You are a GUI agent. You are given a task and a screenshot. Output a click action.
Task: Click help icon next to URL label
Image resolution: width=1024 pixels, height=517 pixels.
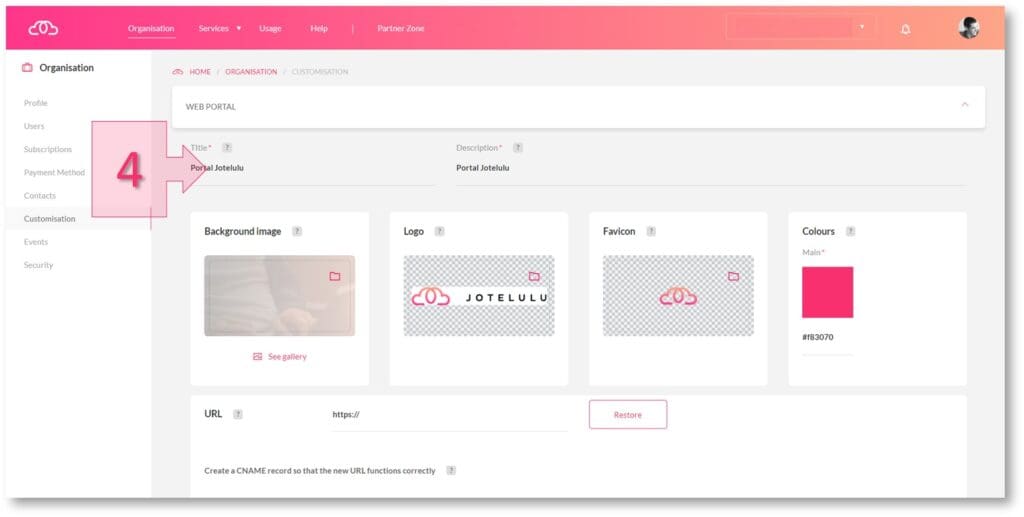tap(238, 414)
